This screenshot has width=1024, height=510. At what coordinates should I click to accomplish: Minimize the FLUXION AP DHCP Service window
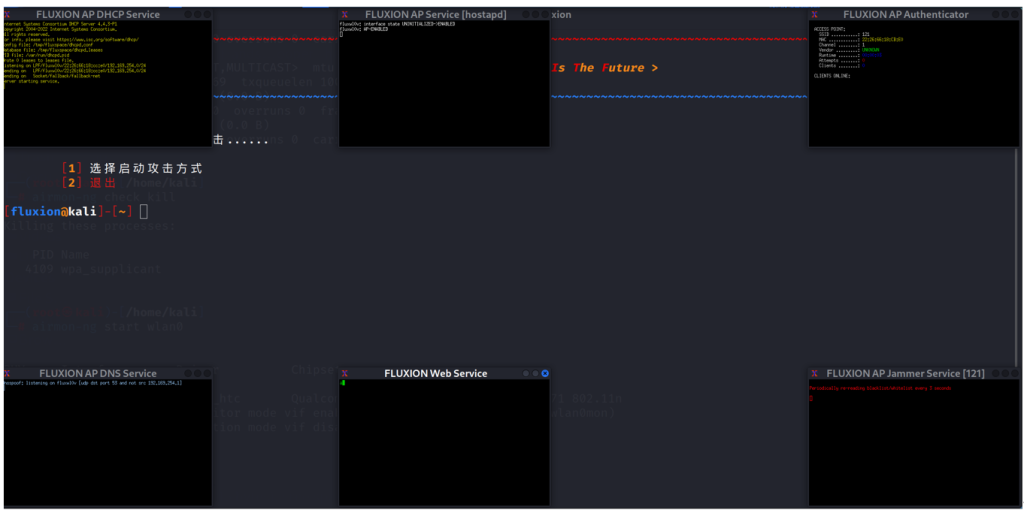(188, 14)
